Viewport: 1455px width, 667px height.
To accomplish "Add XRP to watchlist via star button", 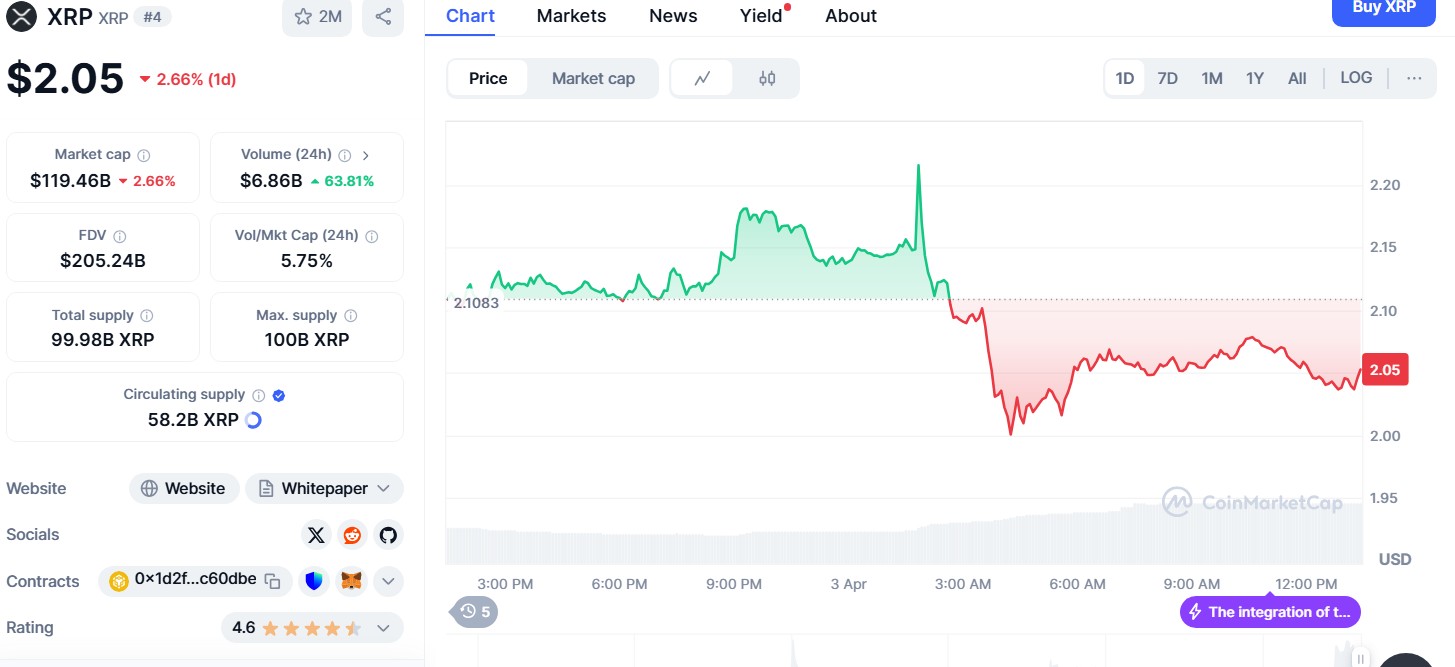I will 317,16.
